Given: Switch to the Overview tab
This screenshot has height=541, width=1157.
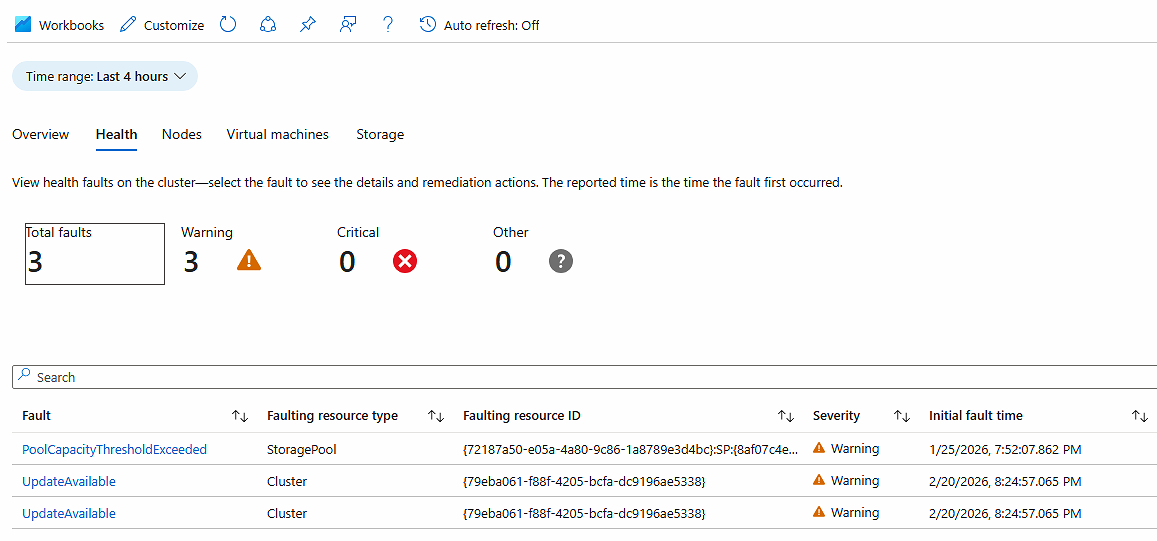Looking at the screenshot, I should [x=41, y=134].
